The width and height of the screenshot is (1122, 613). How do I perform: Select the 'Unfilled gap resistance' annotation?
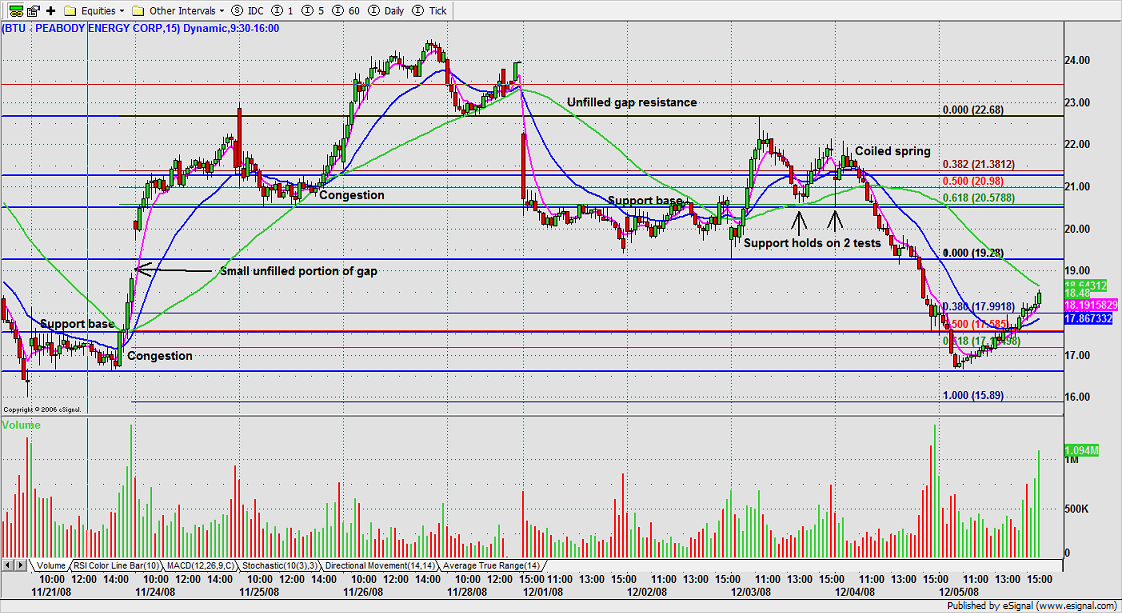coord(632,102)
